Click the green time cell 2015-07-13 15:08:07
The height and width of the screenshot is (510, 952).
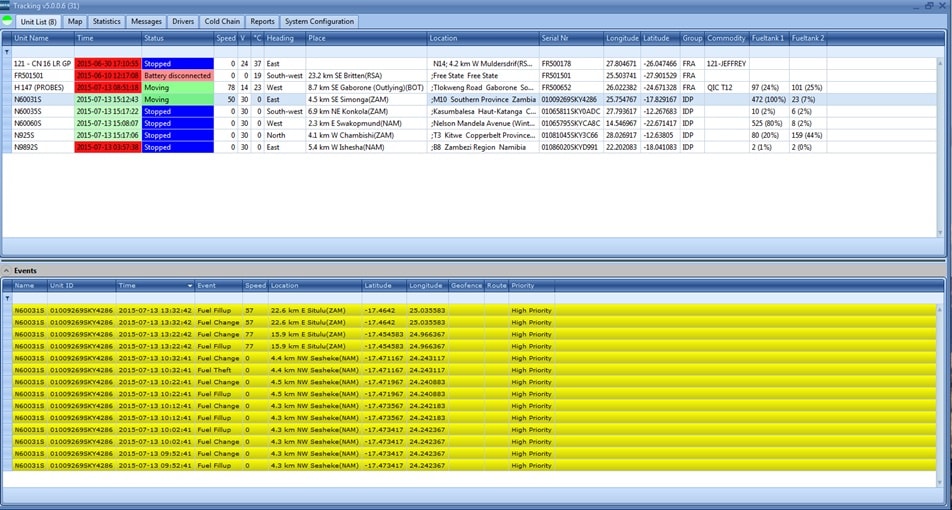coord(107,123)
